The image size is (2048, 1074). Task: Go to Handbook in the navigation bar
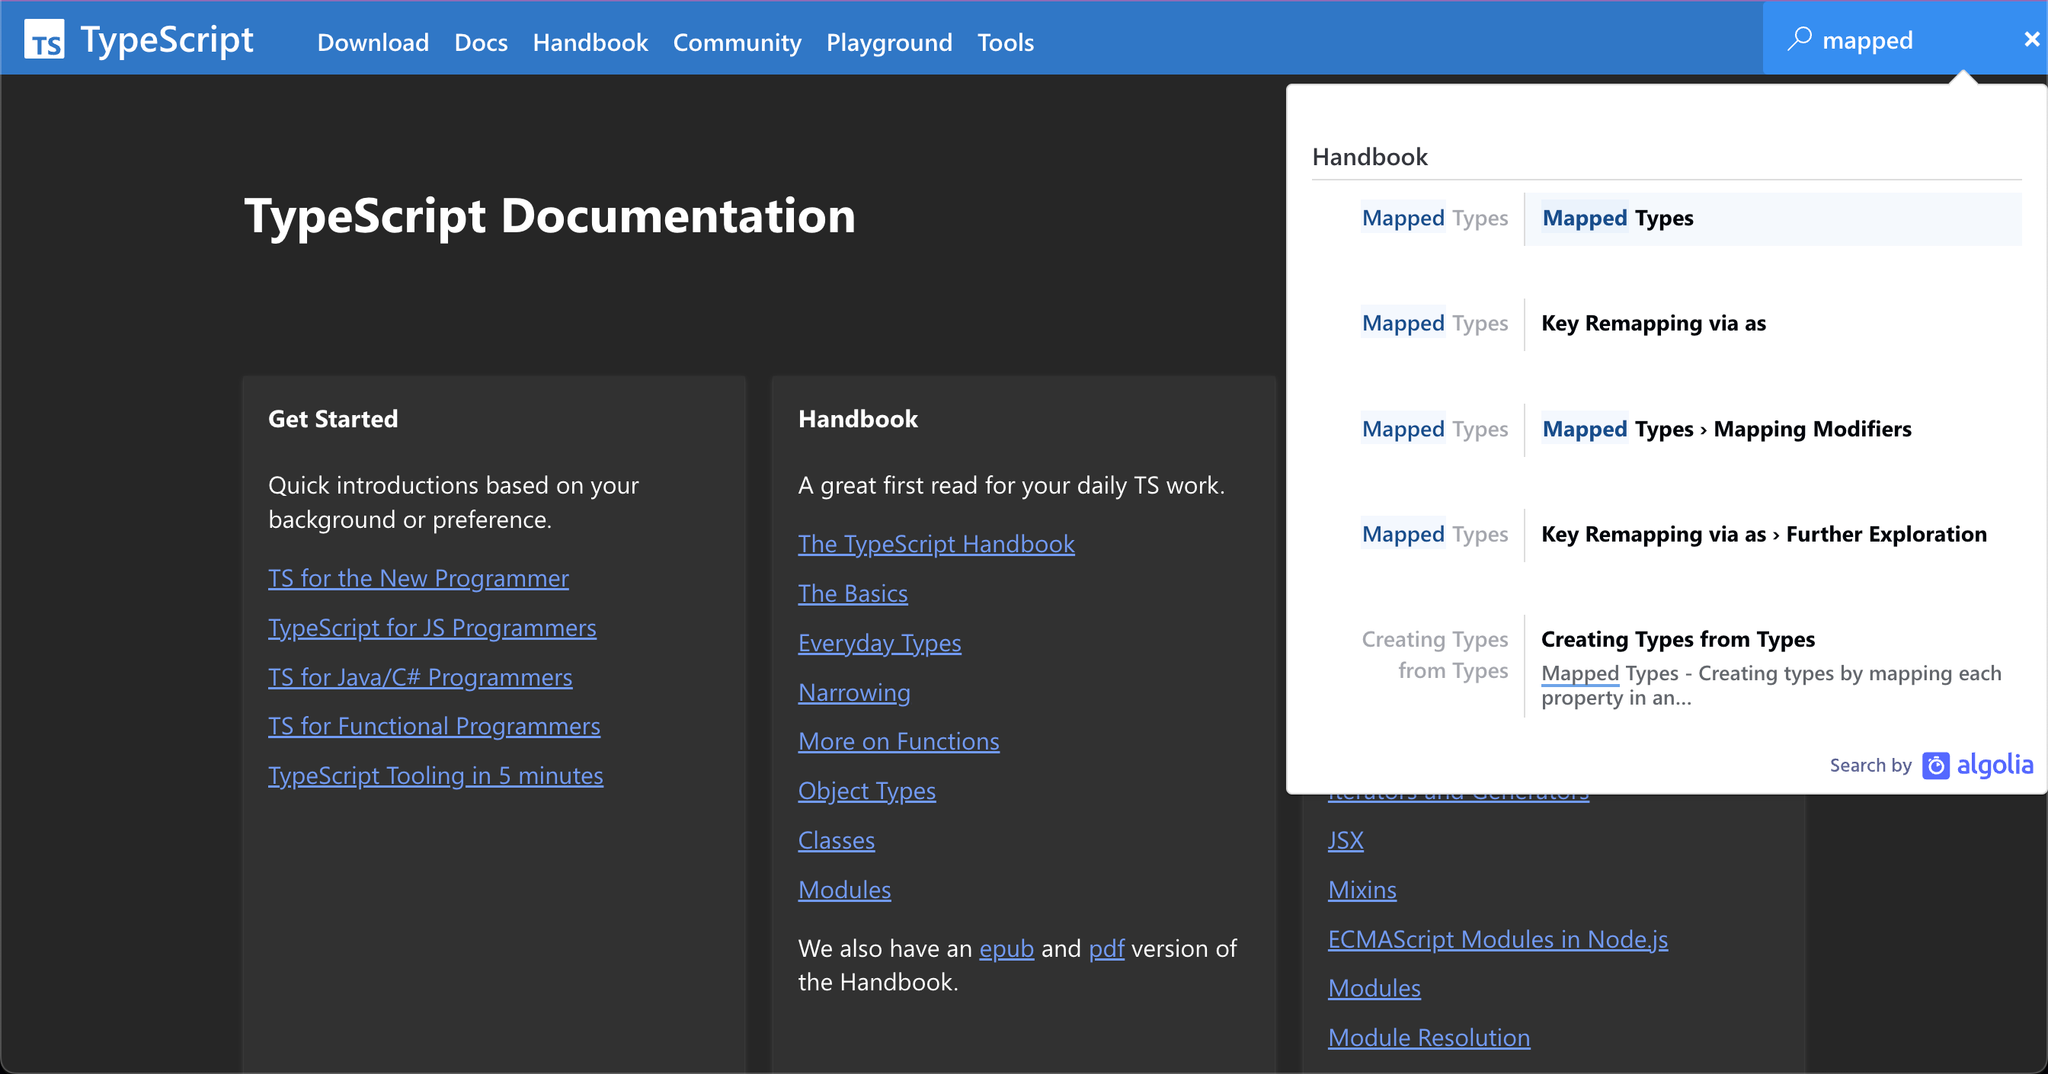tap(590, 42)
